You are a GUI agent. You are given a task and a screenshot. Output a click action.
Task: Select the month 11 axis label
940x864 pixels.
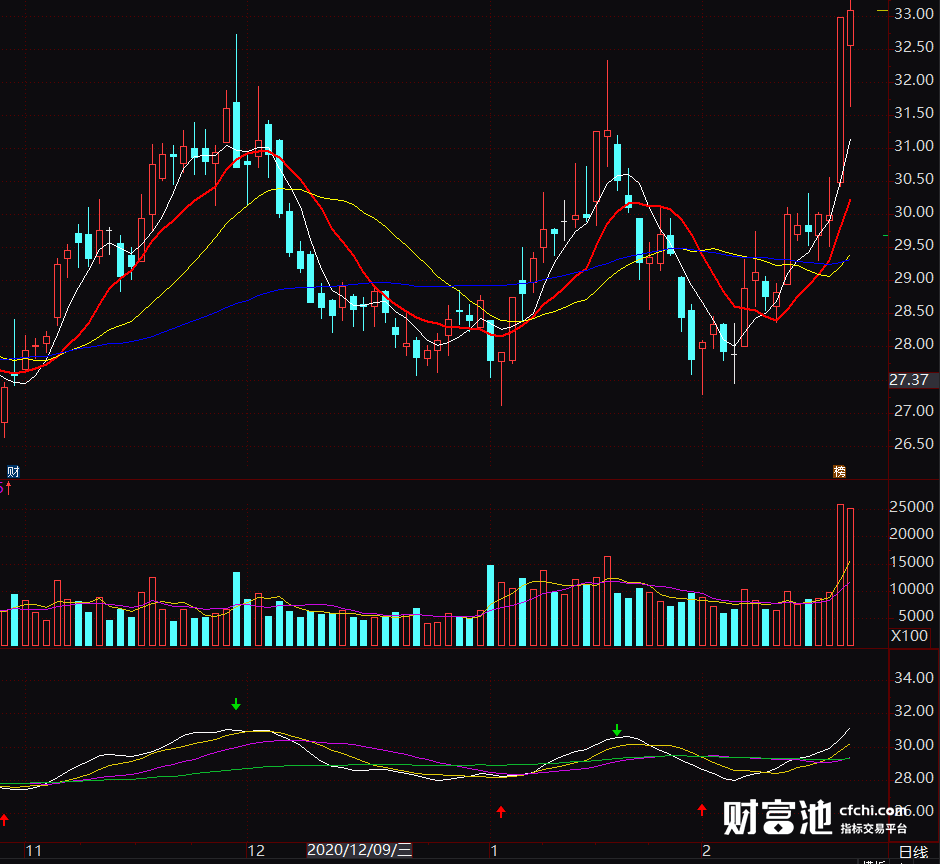tap(34, 850)
